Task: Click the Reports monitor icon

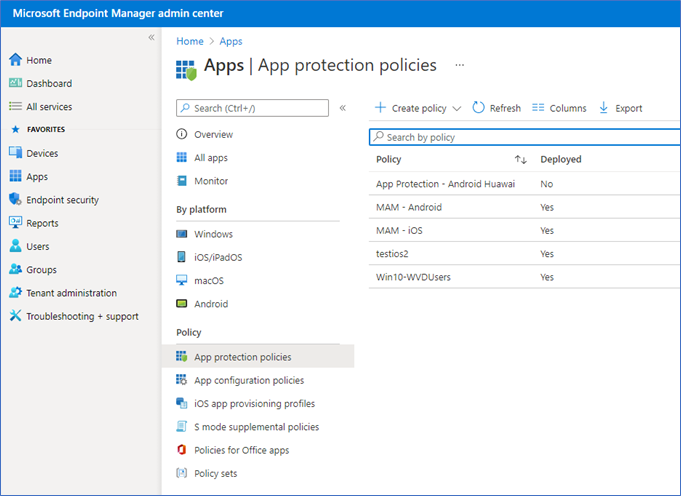Action: coord(16,222)
